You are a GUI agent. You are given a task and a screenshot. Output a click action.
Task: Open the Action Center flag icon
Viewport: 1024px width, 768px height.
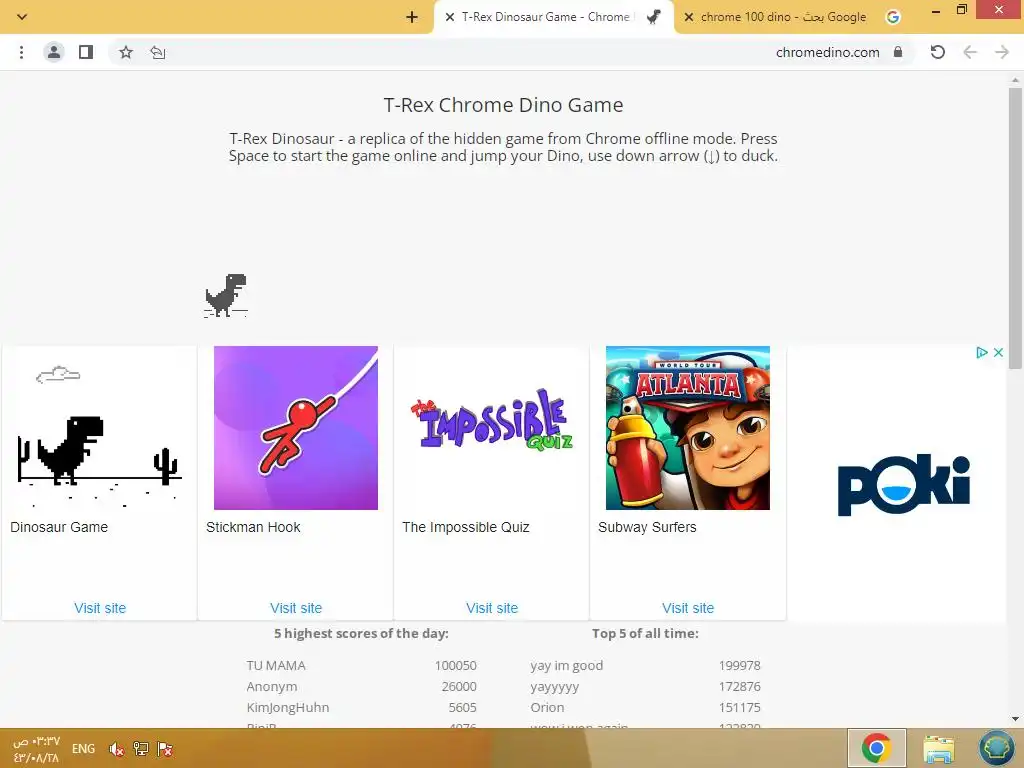(165, 749)
